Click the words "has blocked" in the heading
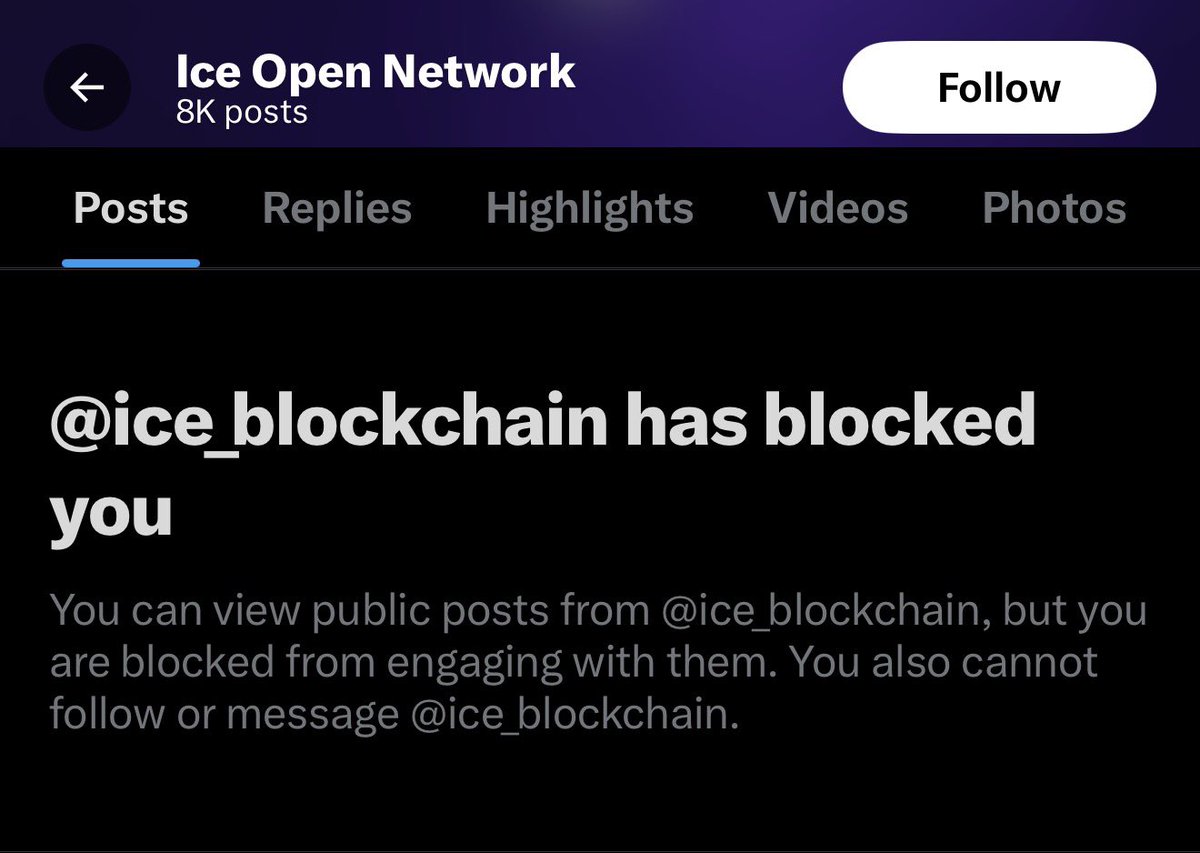The width and height of the screenshot is (1200, 853). tap(830, 424)
